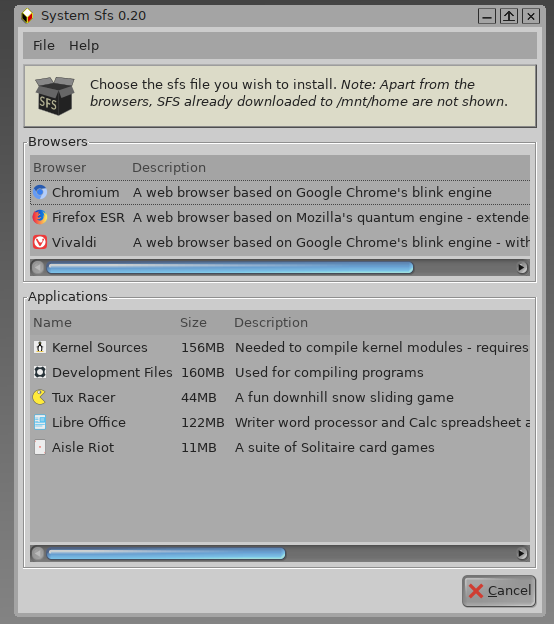Select the Aisle Riot card icon
Viewport: 554px width, 624px height.
pos(40,447)
